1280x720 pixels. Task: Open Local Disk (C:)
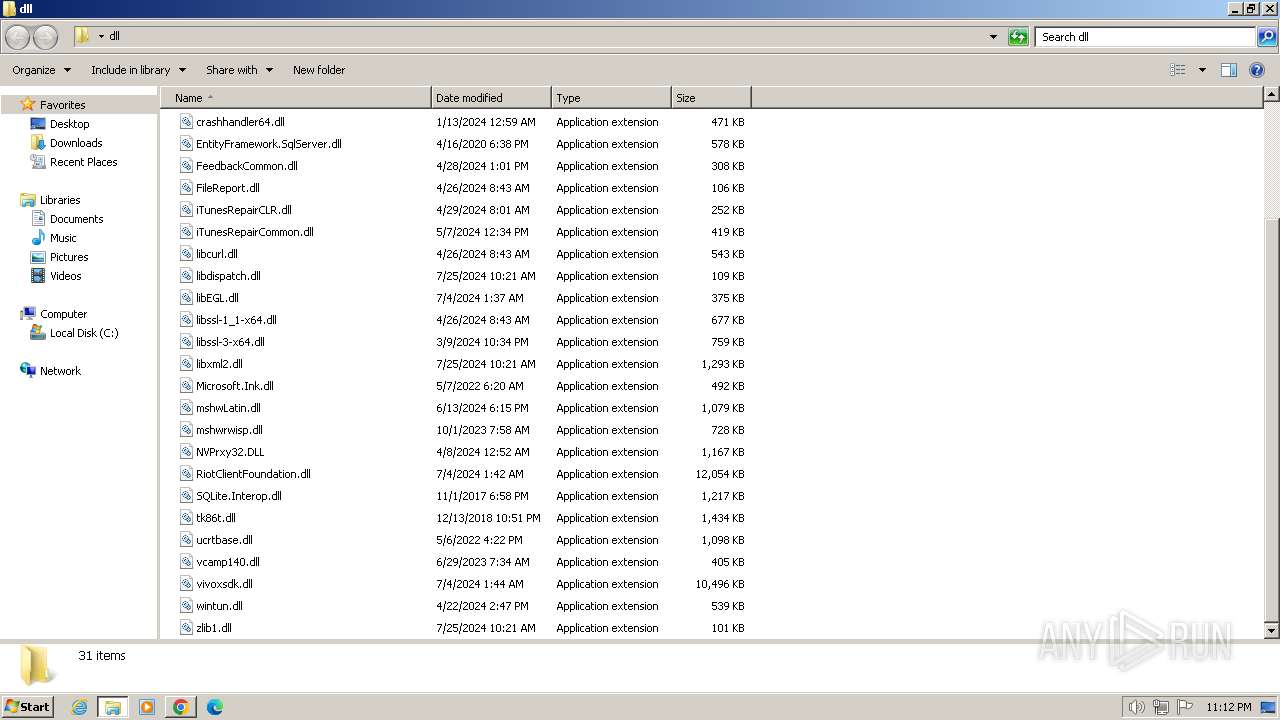(x=84, y=333)
